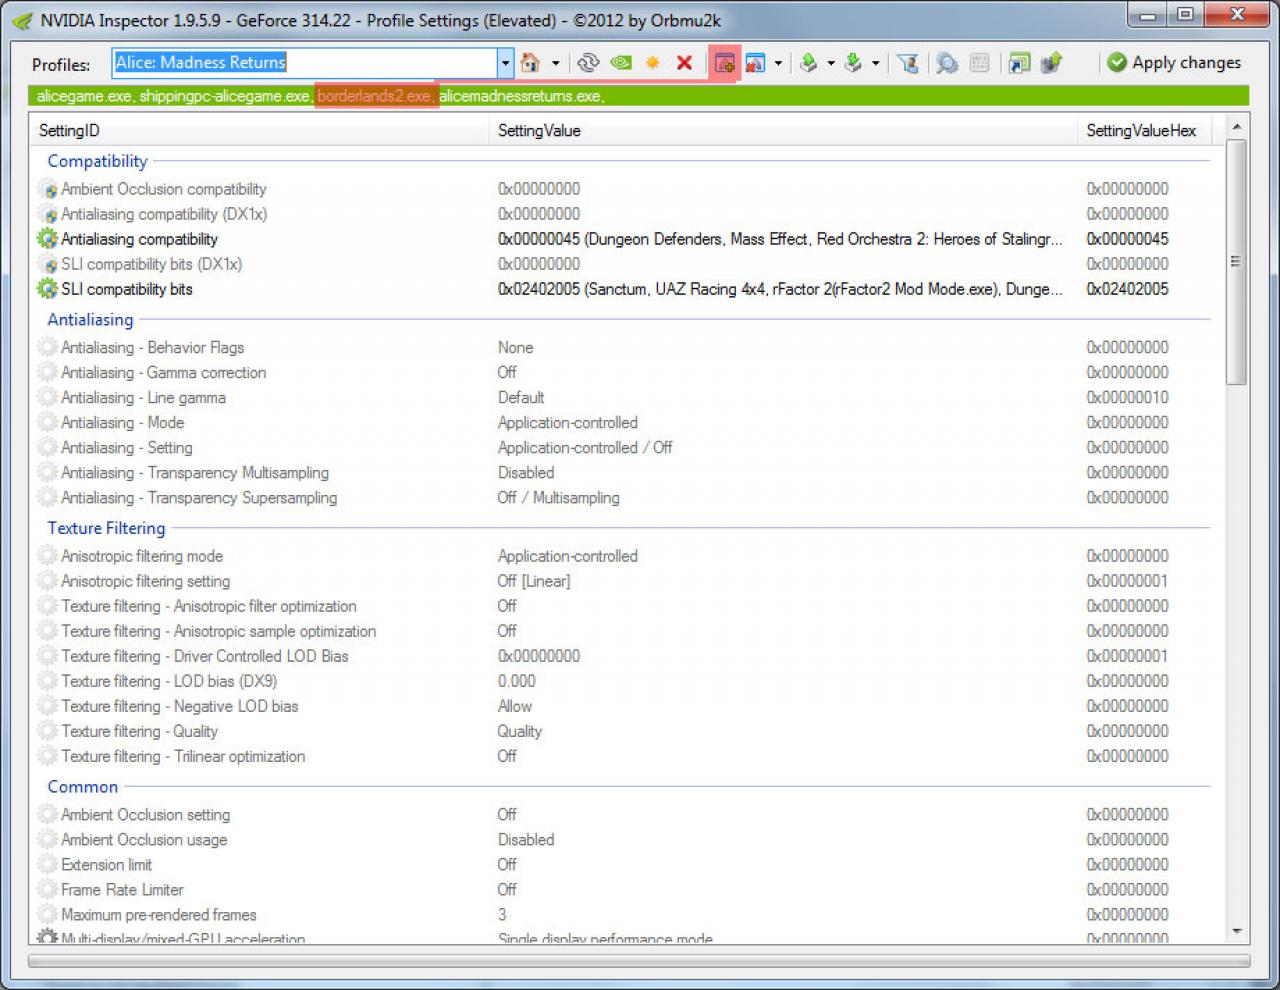Click the vertical scrollbar up arrow
This screenshot has width=1280, height=990.
point(1236,127)
